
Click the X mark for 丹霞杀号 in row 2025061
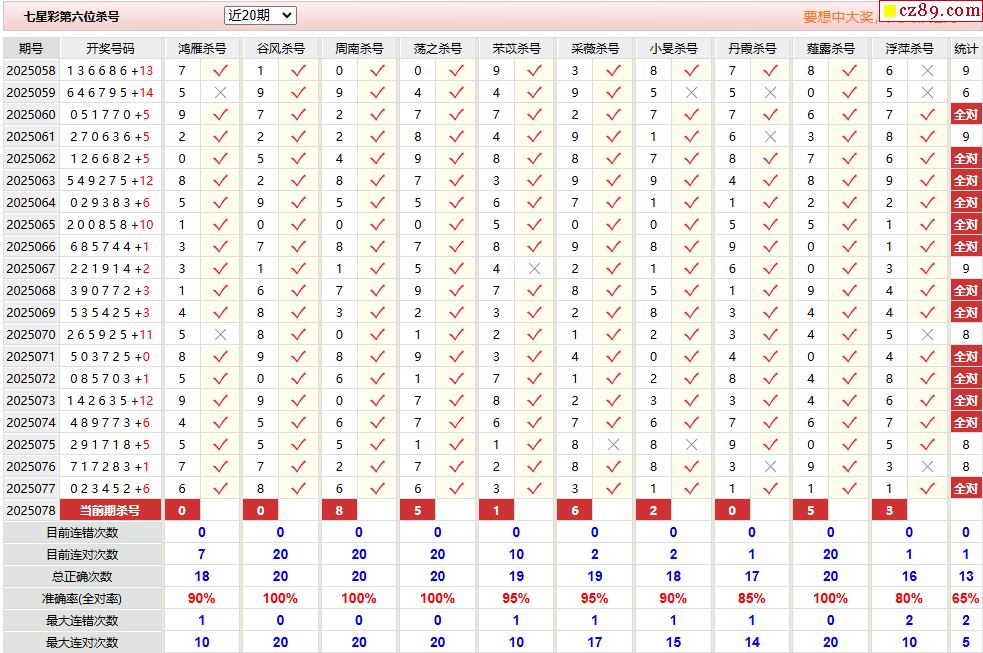pos(770,137)
